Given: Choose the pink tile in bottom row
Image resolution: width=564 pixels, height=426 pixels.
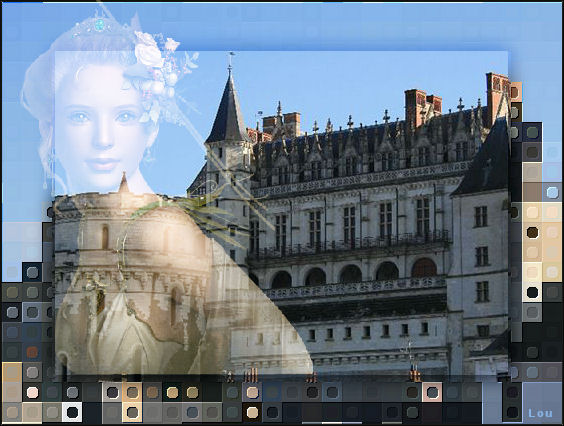Looking at the screenshot, I should point(432,392).
